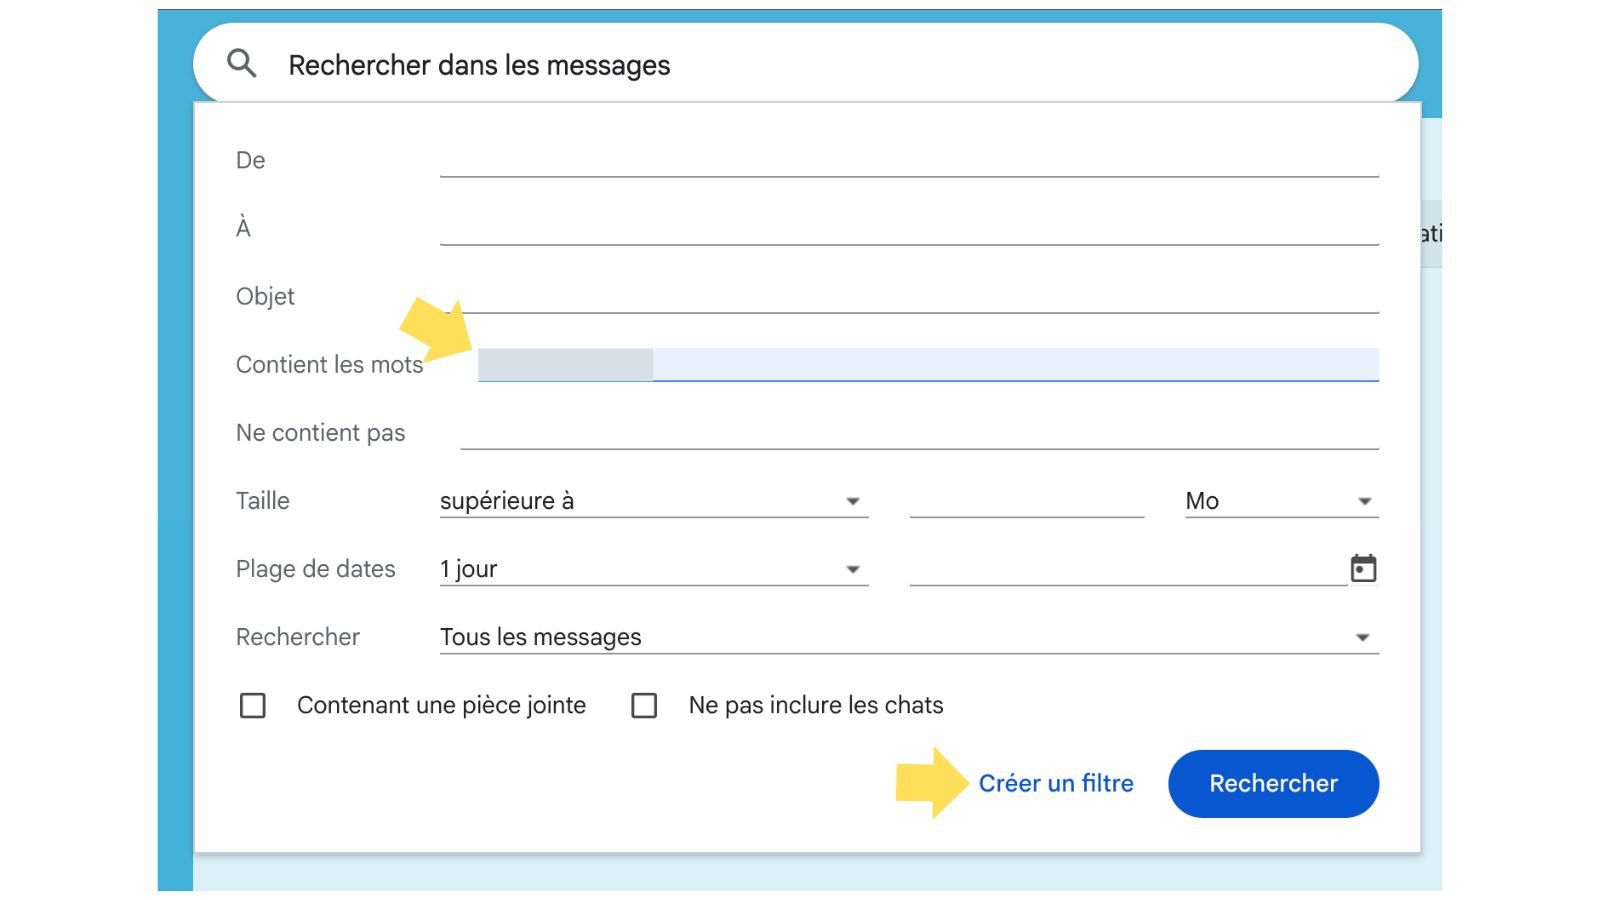Click 'Rechercher dans les messages' search bar
The height and width of the screenshot is (900, 1600).
tap(800, 65)
